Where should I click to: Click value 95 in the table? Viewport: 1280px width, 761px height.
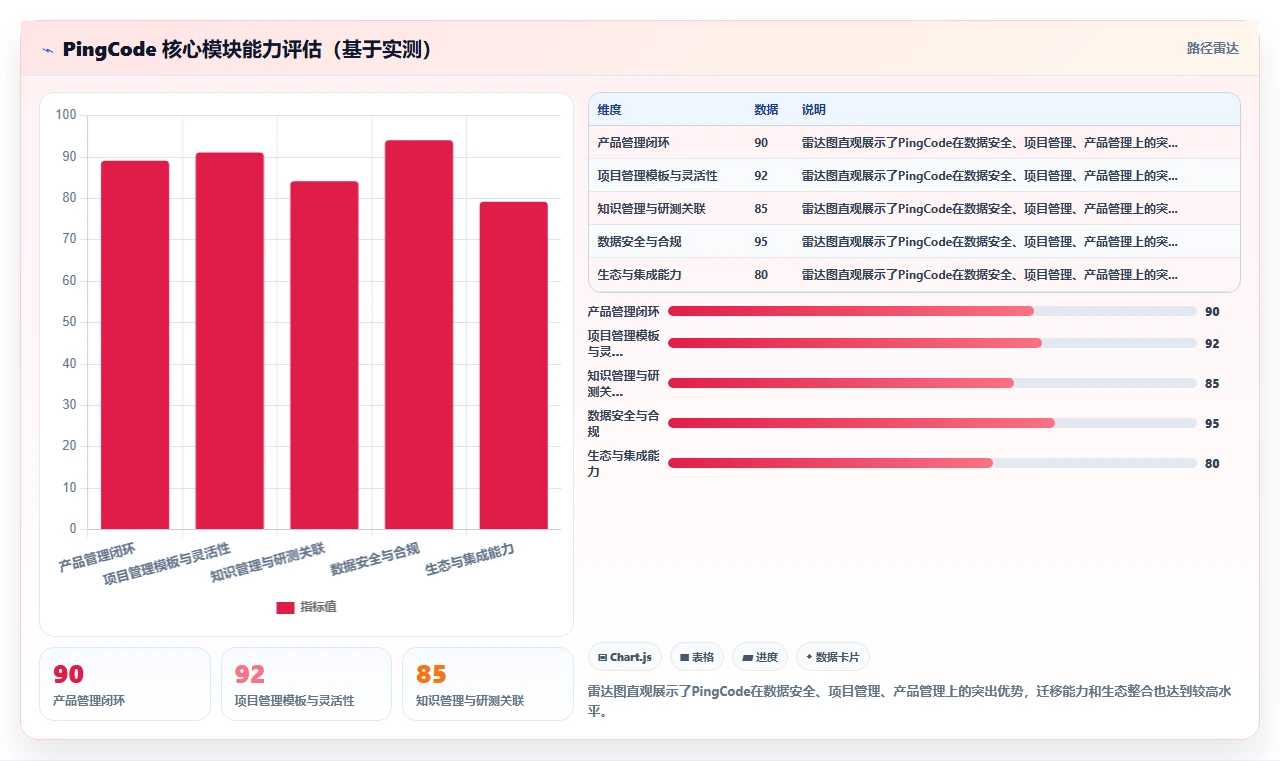coord(761,242)
